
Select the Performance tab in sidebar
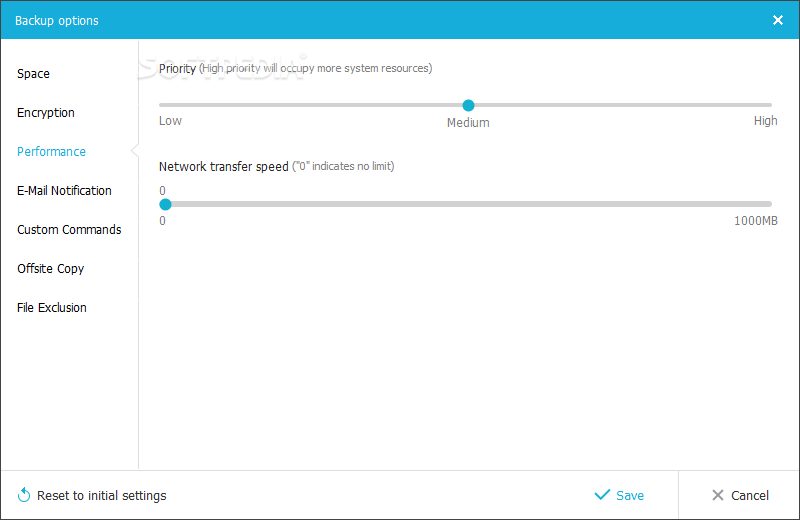(x=51, y=152)
